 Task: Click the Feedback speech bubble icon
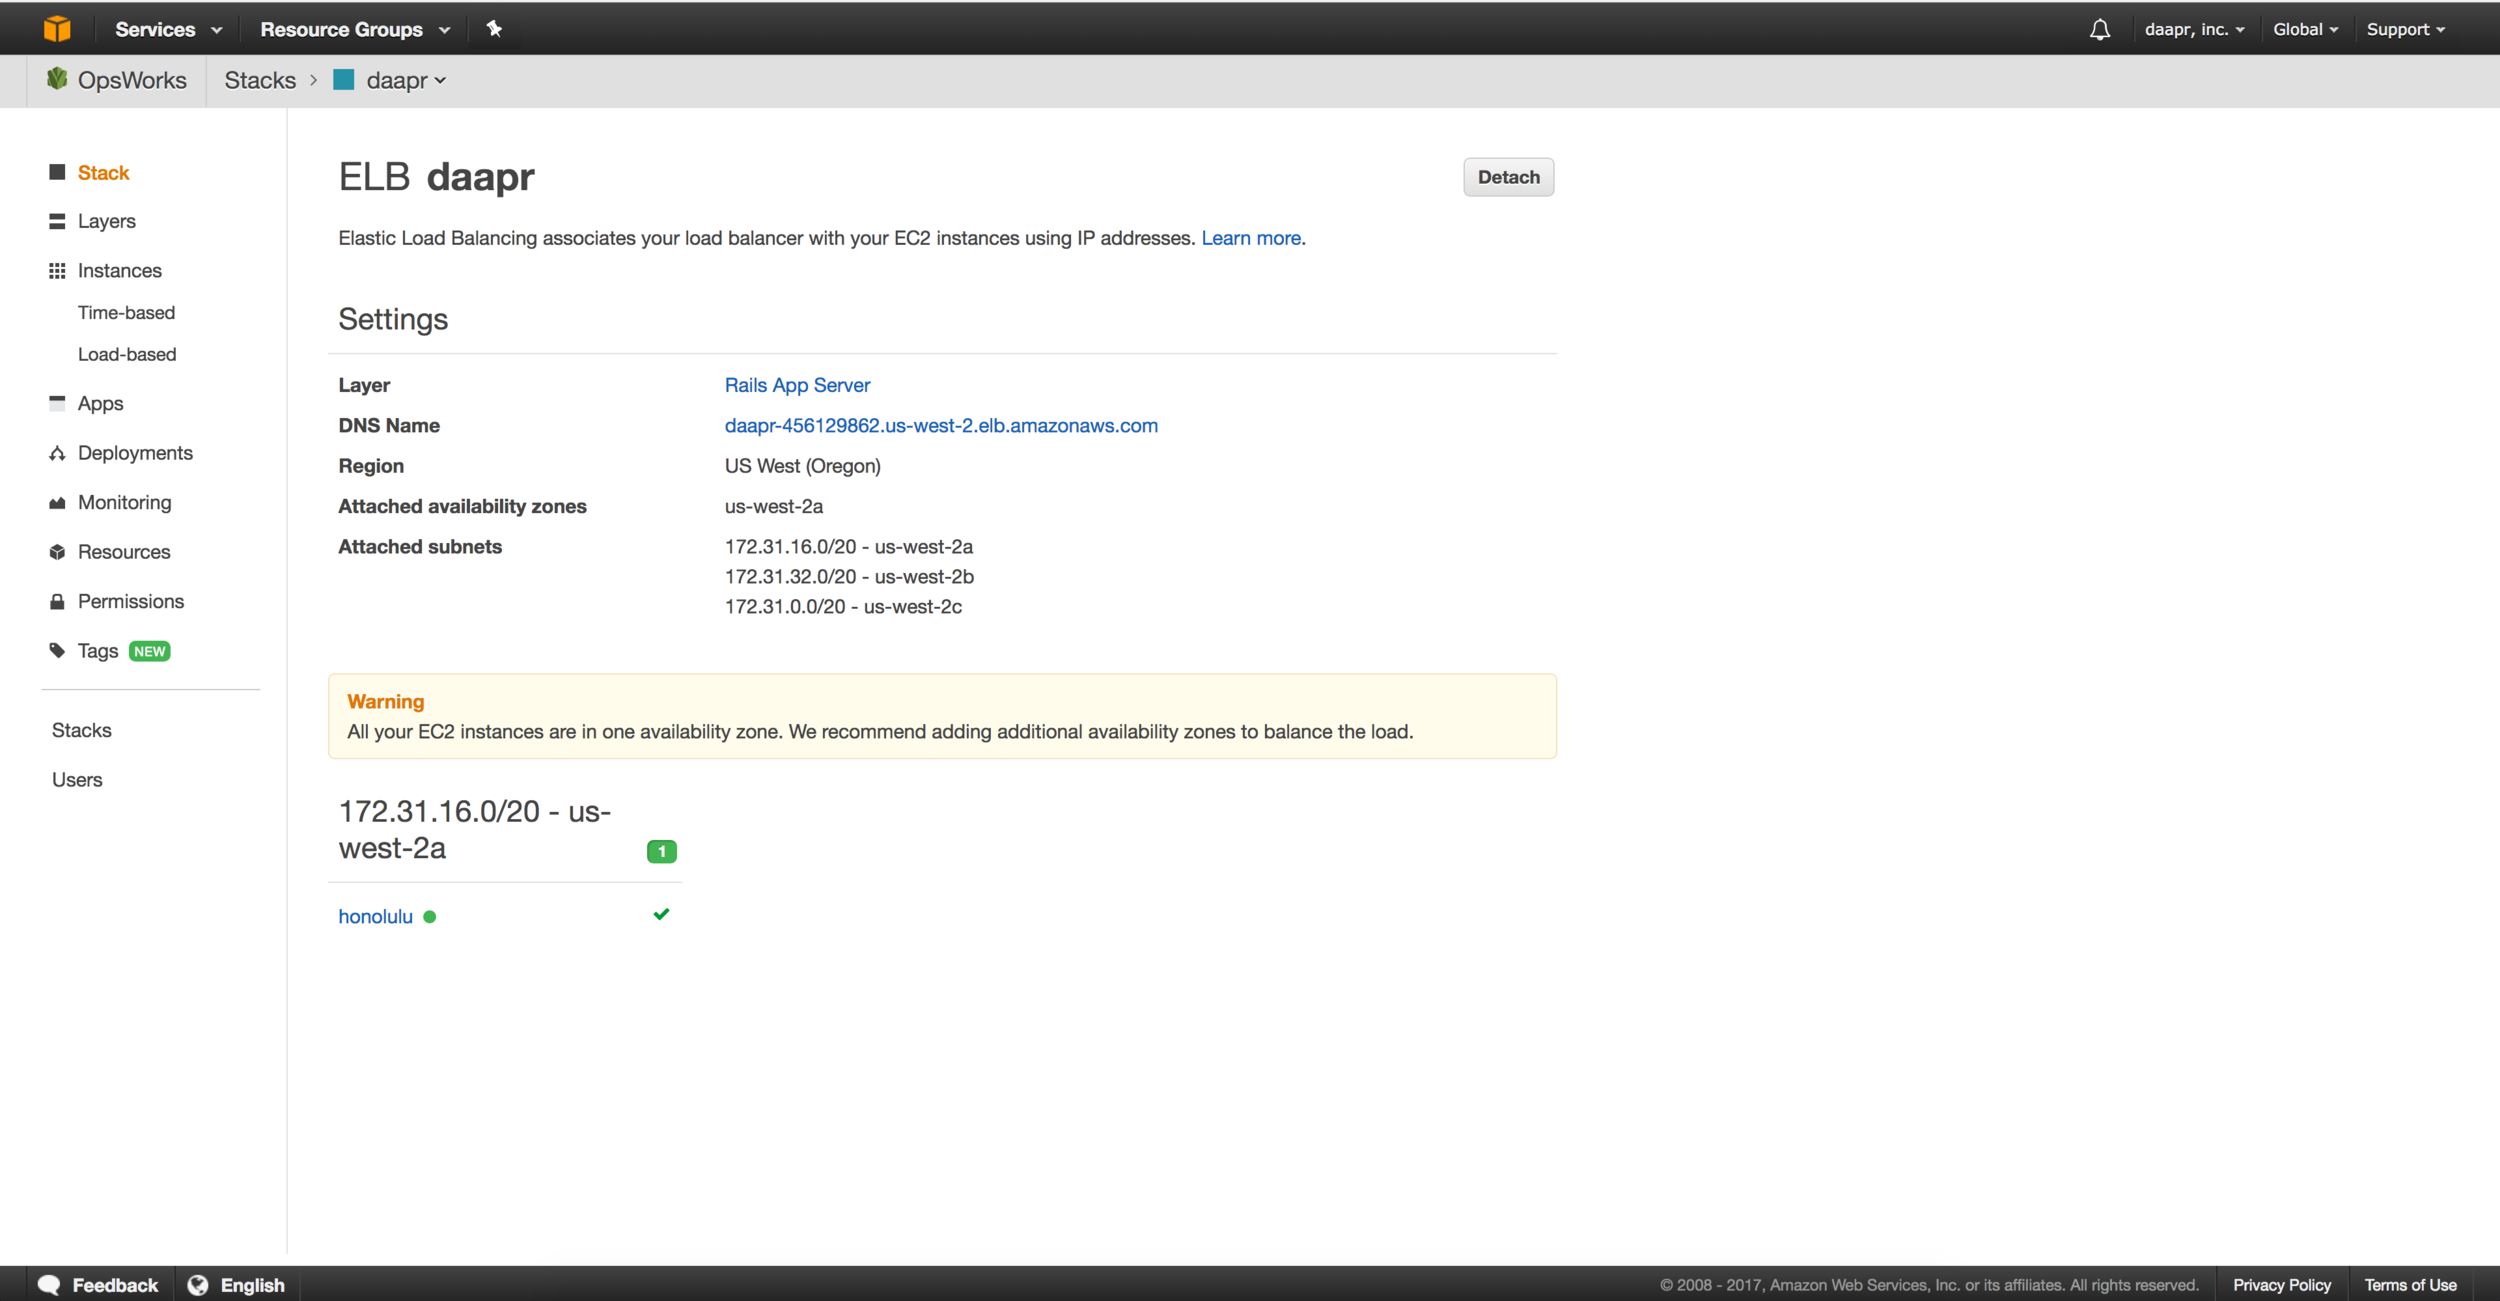point(49,1285)
